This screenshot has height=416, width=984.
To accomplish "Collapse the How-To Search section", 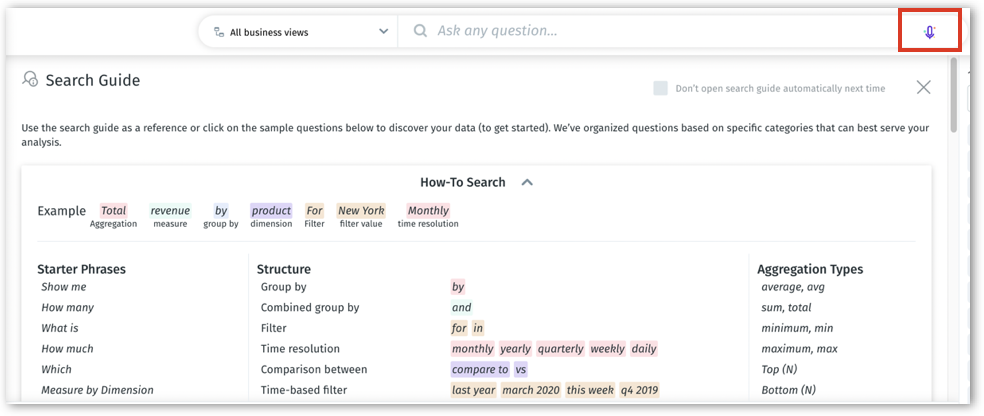I will coord(527,183).
